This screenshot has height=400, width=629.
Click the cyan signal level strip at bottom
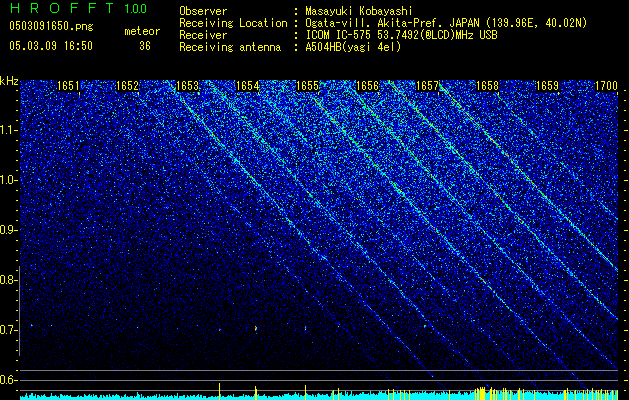[x=319, y=395]
